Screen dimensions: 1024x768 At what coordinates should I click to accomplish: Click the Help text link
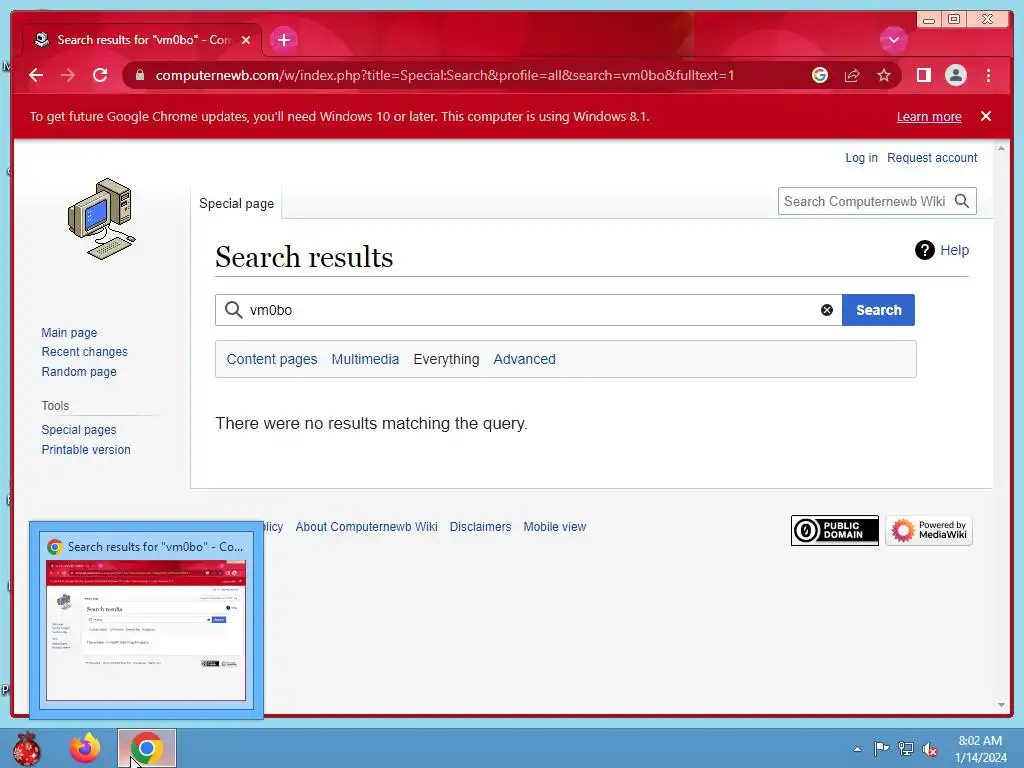point(954,250)
